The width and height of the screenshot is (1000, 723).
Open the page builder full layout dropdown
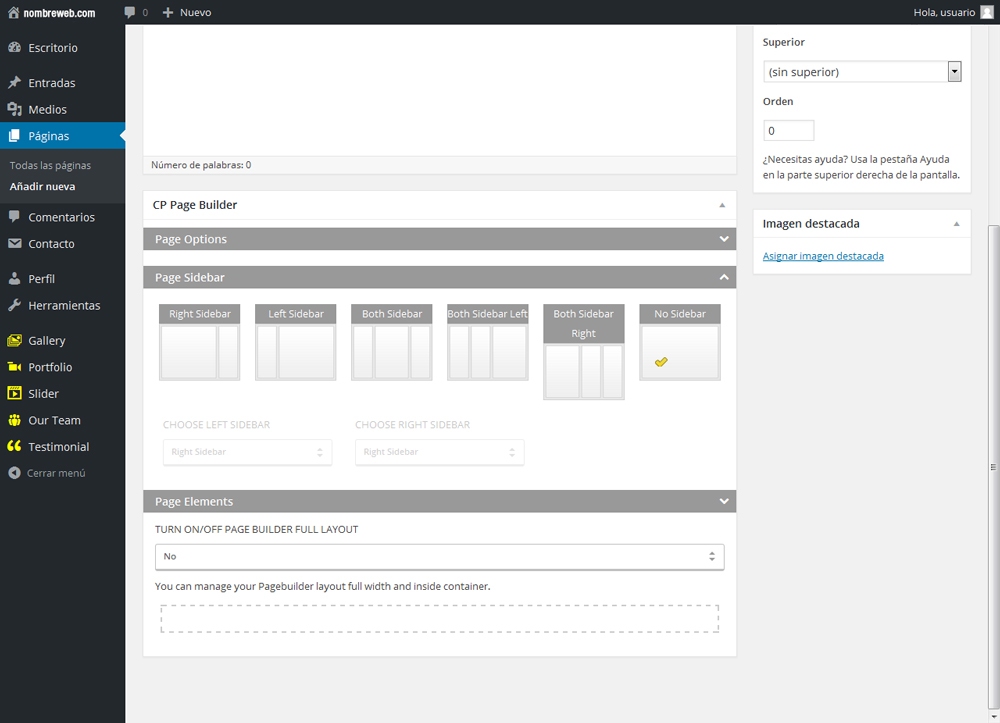click(x=439, y=556)
